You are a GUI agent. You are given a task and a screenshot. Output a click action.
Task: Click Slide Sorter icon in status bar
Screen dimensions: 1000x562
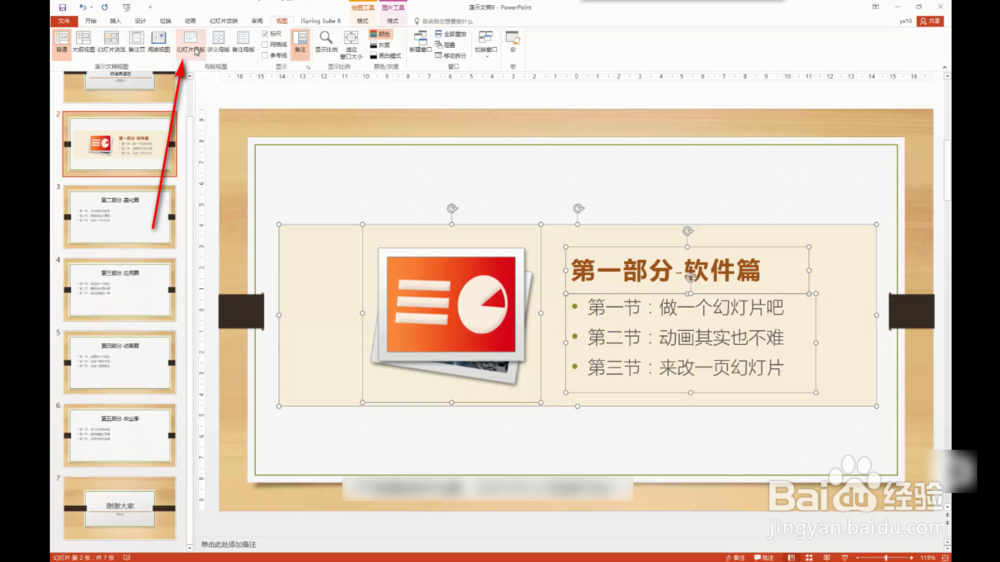(x=809, y=558)
